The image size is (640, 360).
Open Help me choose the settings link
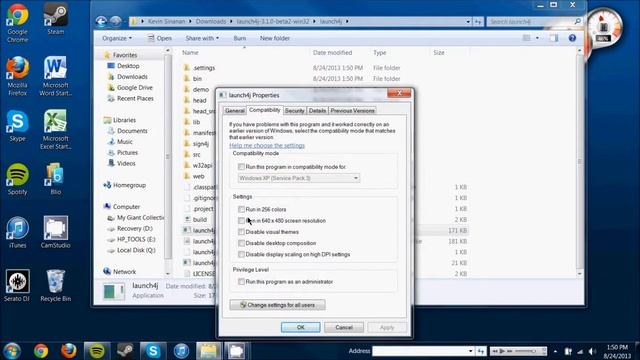pyautogui.click(x=267, y=146)
